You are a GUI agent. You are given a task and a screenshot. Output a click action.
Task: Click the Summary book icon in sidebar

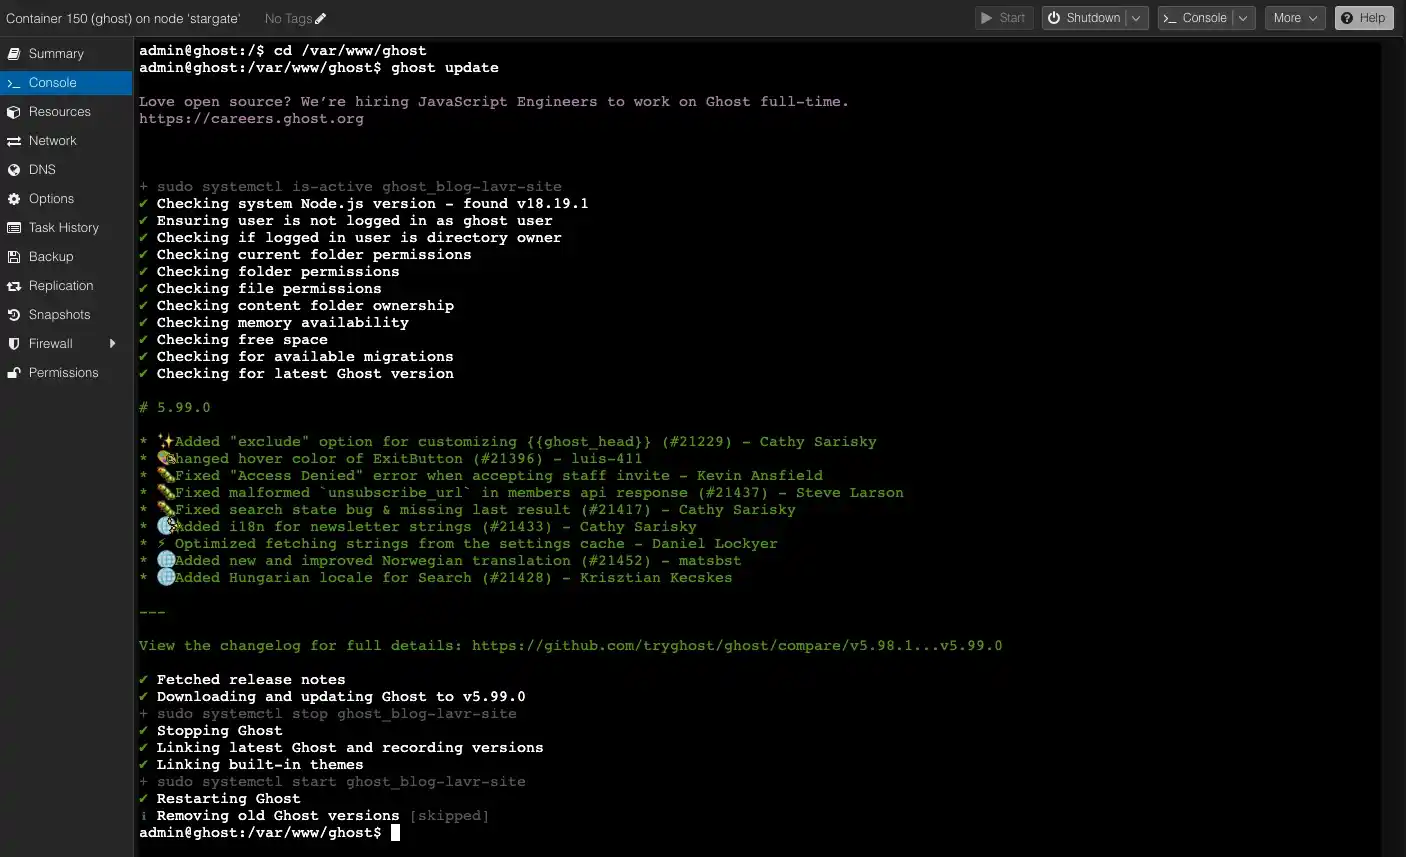(14, 54)
